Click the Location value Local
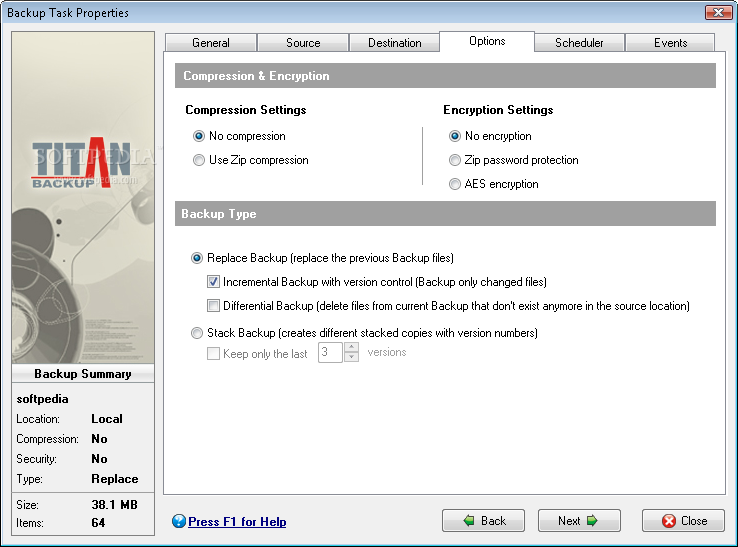738x547 pixels. pyautogui.click(x=107, y=419)
